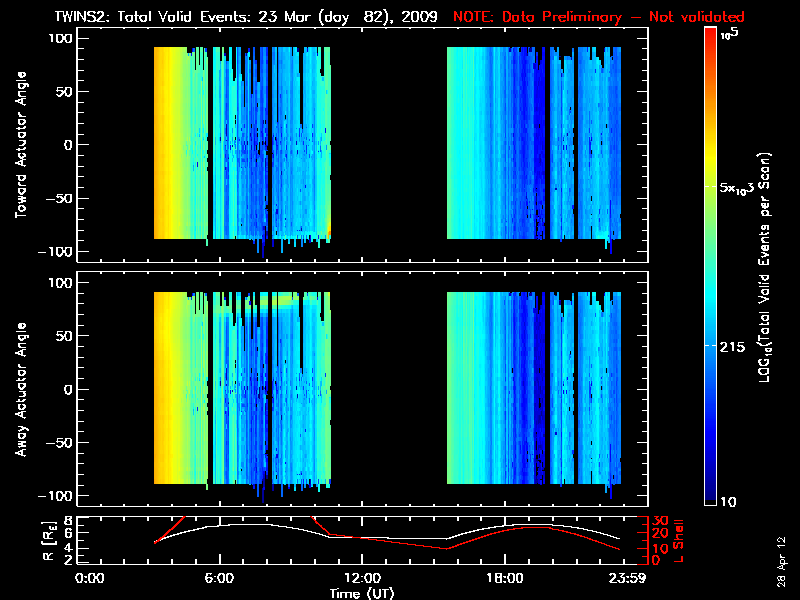The width and height of the screenshot is (800, 600).
Task: Select the "6:00" time tick label
Action: click(x=219, y=578)
